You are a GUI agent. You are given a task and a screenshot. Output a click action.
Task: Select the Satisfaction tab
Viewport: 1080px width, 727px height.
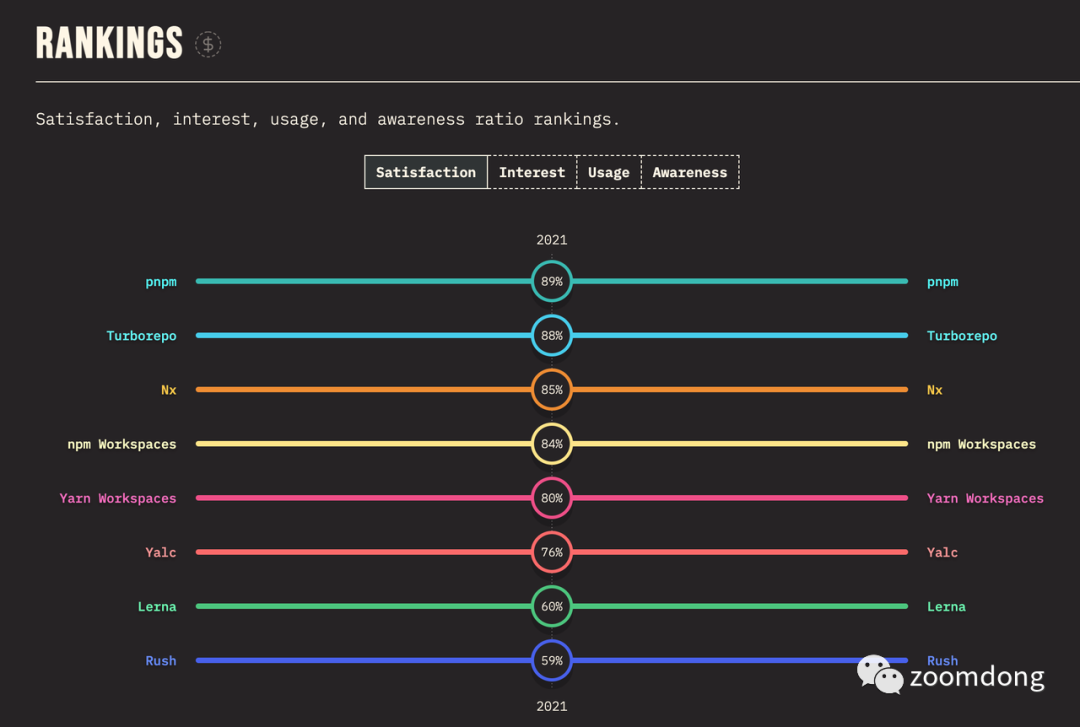point(426,172)
